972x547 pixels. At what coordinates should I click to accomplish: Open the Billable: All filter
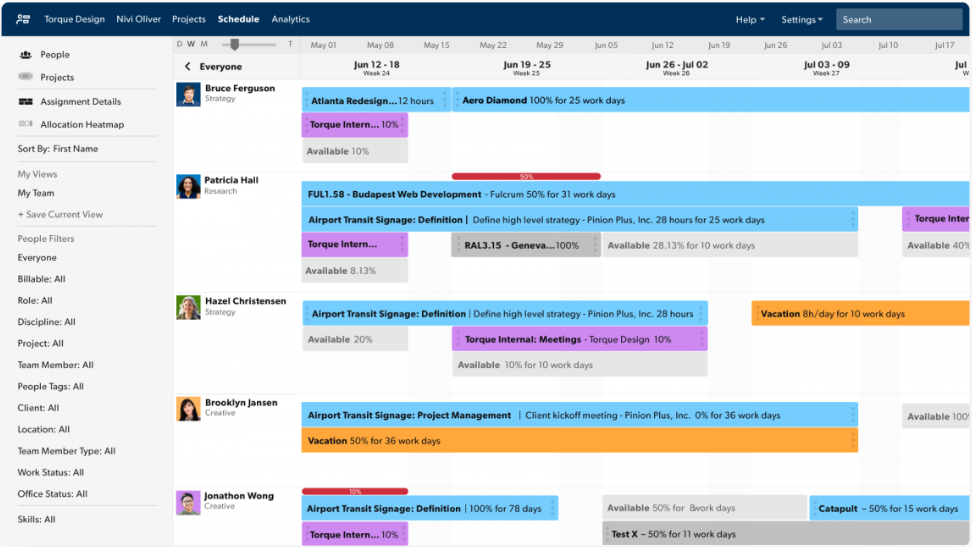pos(42,279)
